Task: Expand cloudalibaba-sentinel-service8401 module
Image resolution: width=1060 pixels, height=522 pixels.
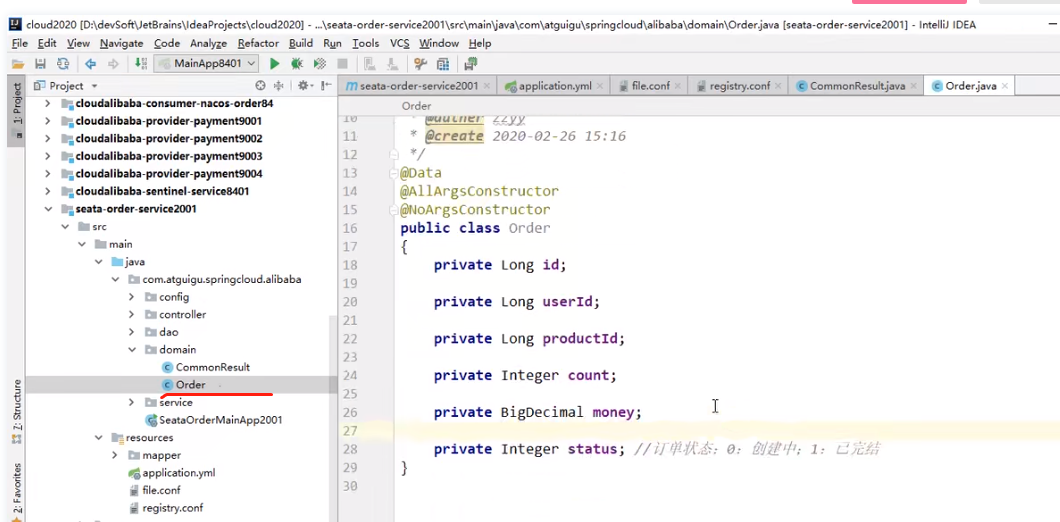Action: tap(47, 191)
